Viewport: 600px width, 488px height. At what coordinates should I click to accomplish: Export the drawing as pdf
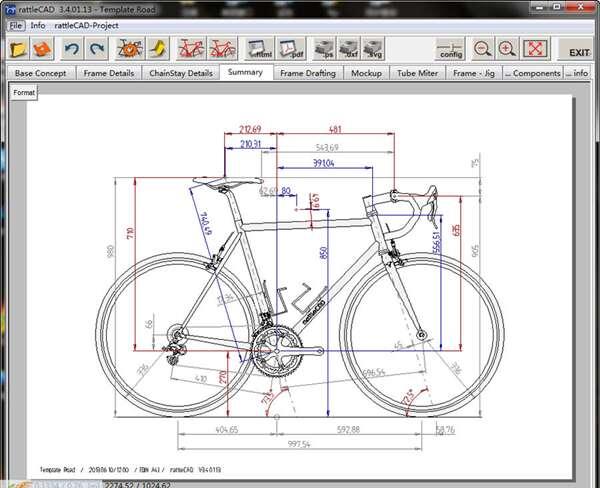pos(291,48)
